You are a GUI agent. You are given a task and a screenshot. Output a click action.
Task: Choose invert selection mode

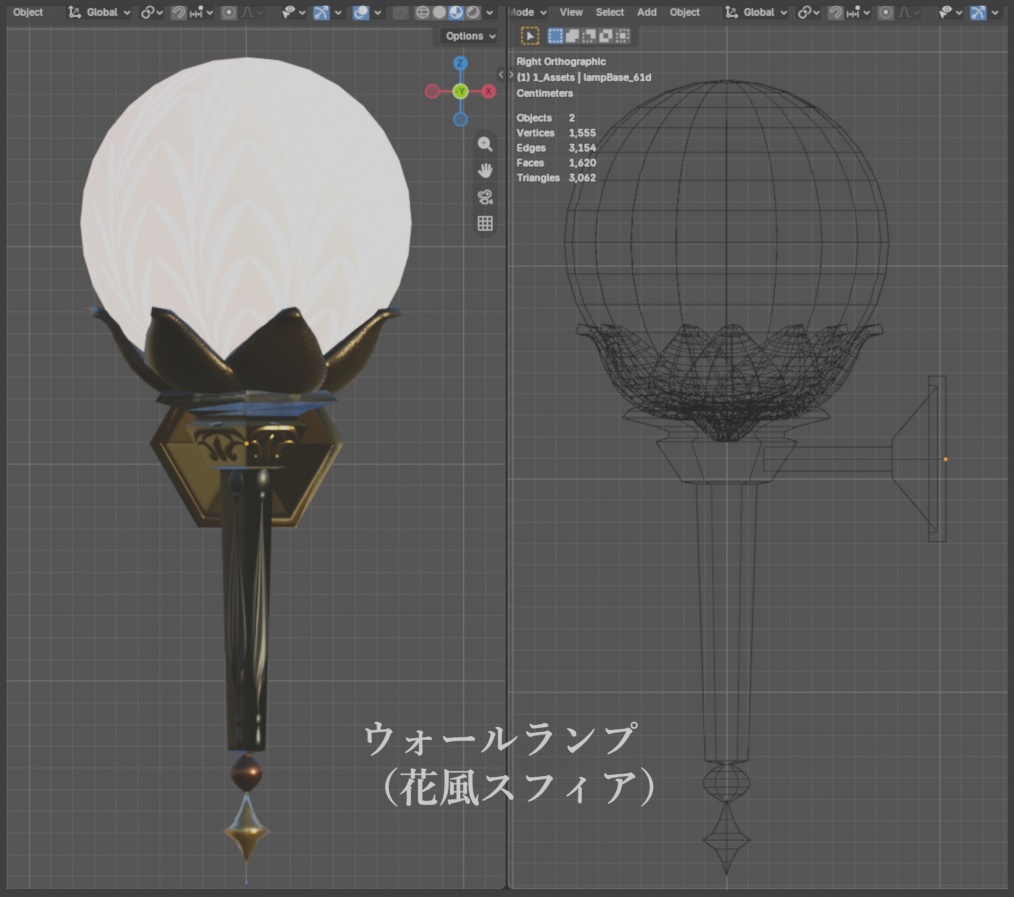click(606, 36)
